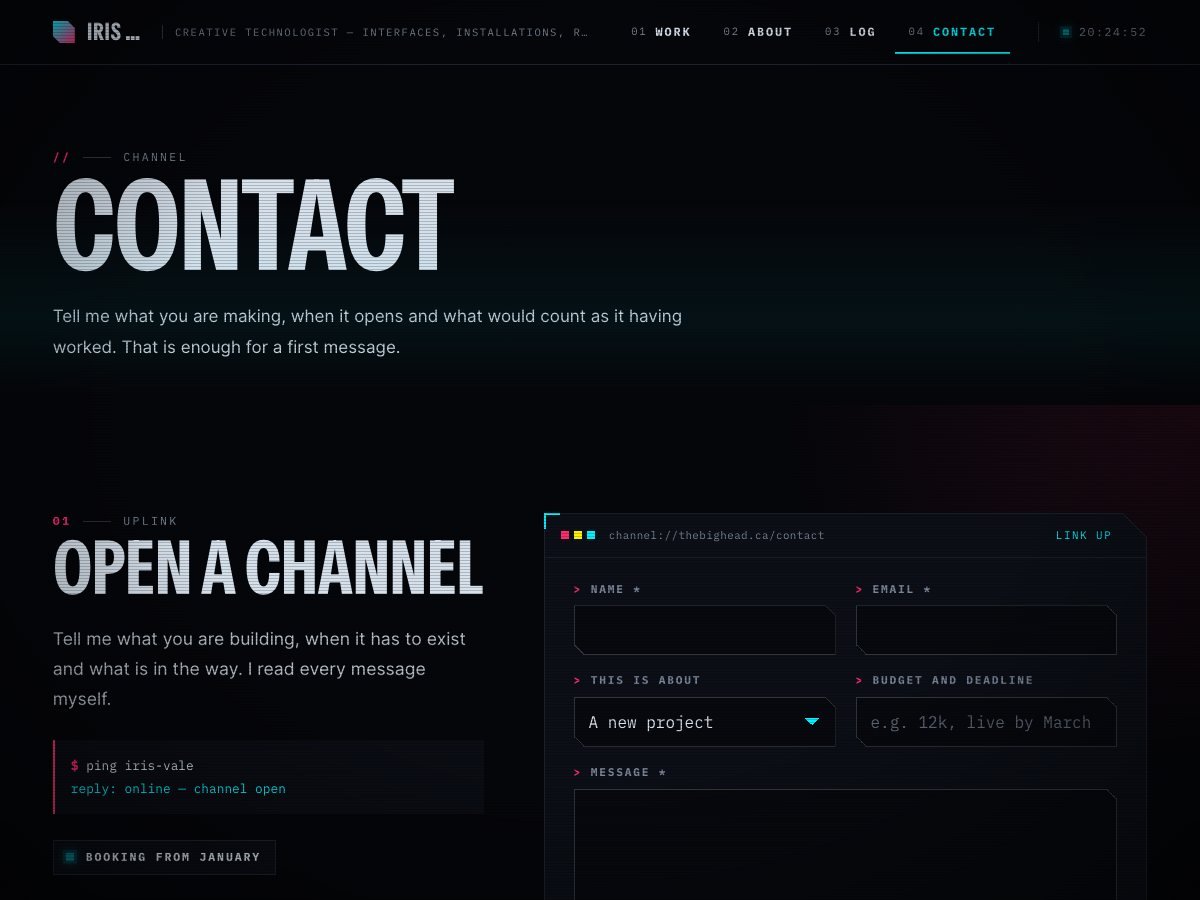Click the UPLINK section label
This screenshot has height=900, width=1200.
click(x=150, y=521)
